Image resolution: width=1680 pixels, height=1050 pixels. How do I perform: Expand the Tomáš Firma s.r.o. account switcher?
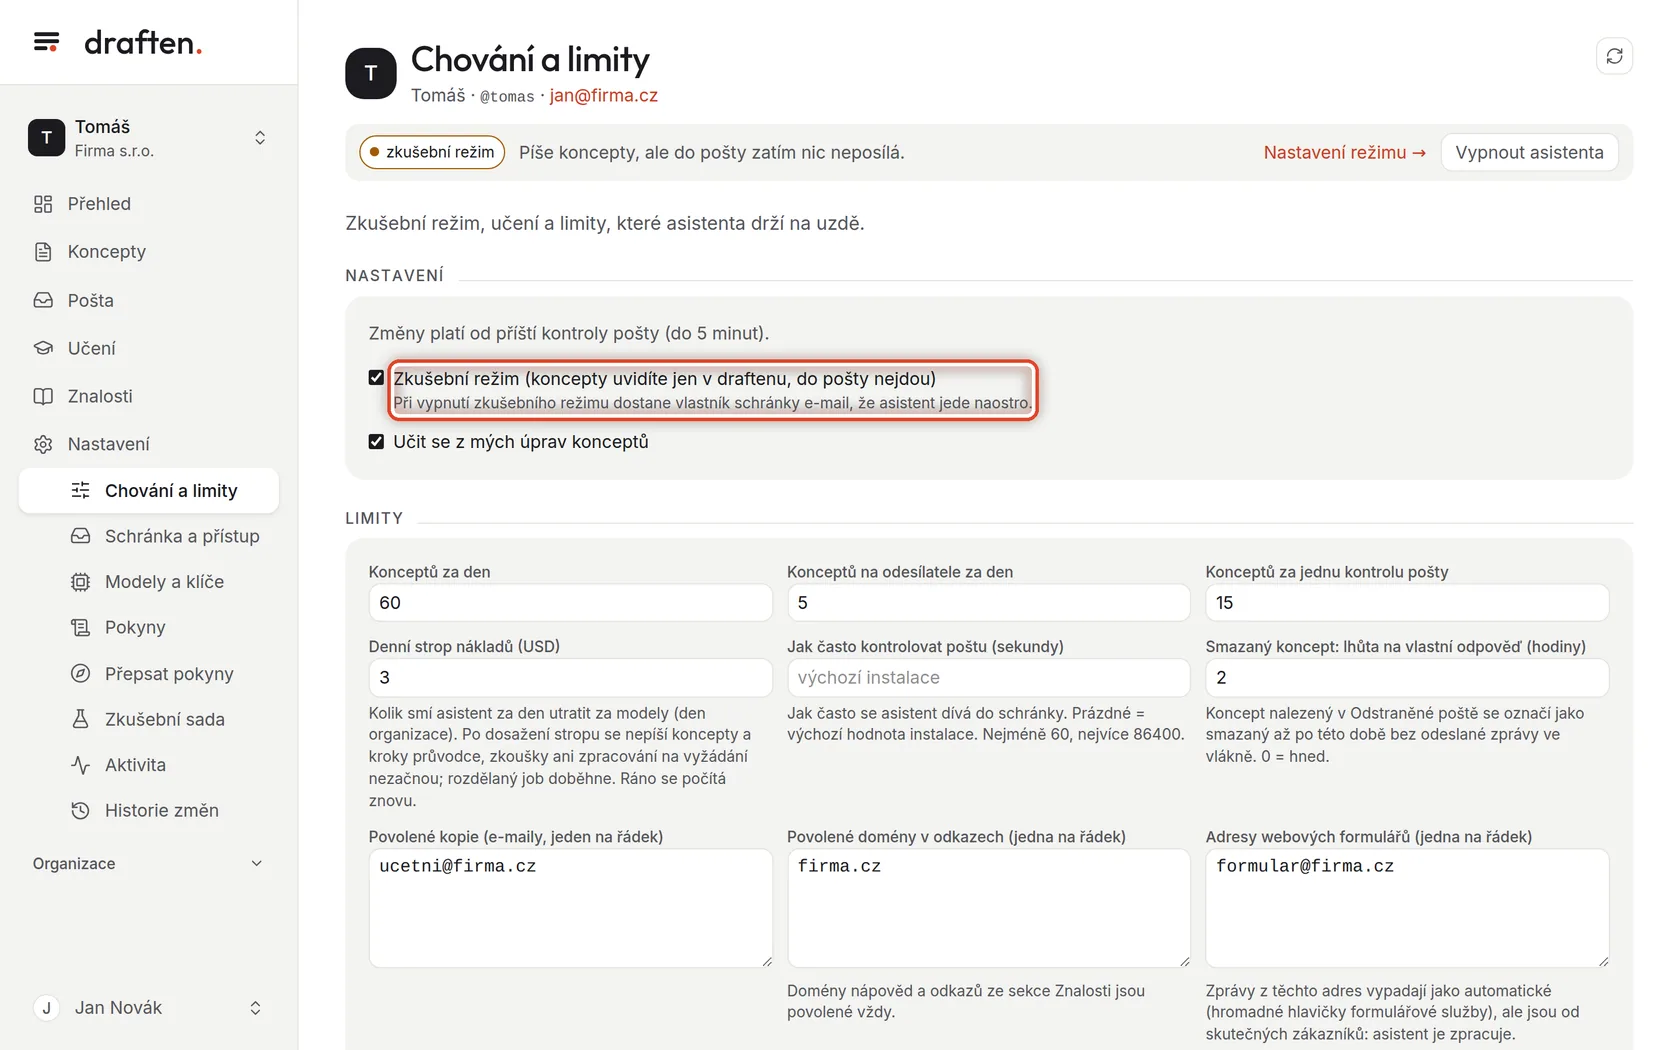[x=149, y=138]
